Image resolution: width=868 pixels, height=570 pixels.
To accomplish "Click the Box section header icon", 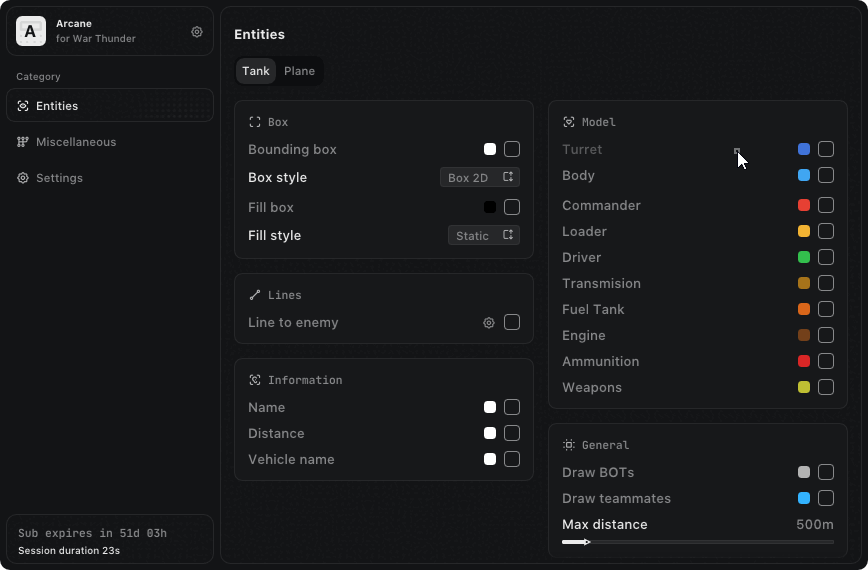I will click(255, 122).
